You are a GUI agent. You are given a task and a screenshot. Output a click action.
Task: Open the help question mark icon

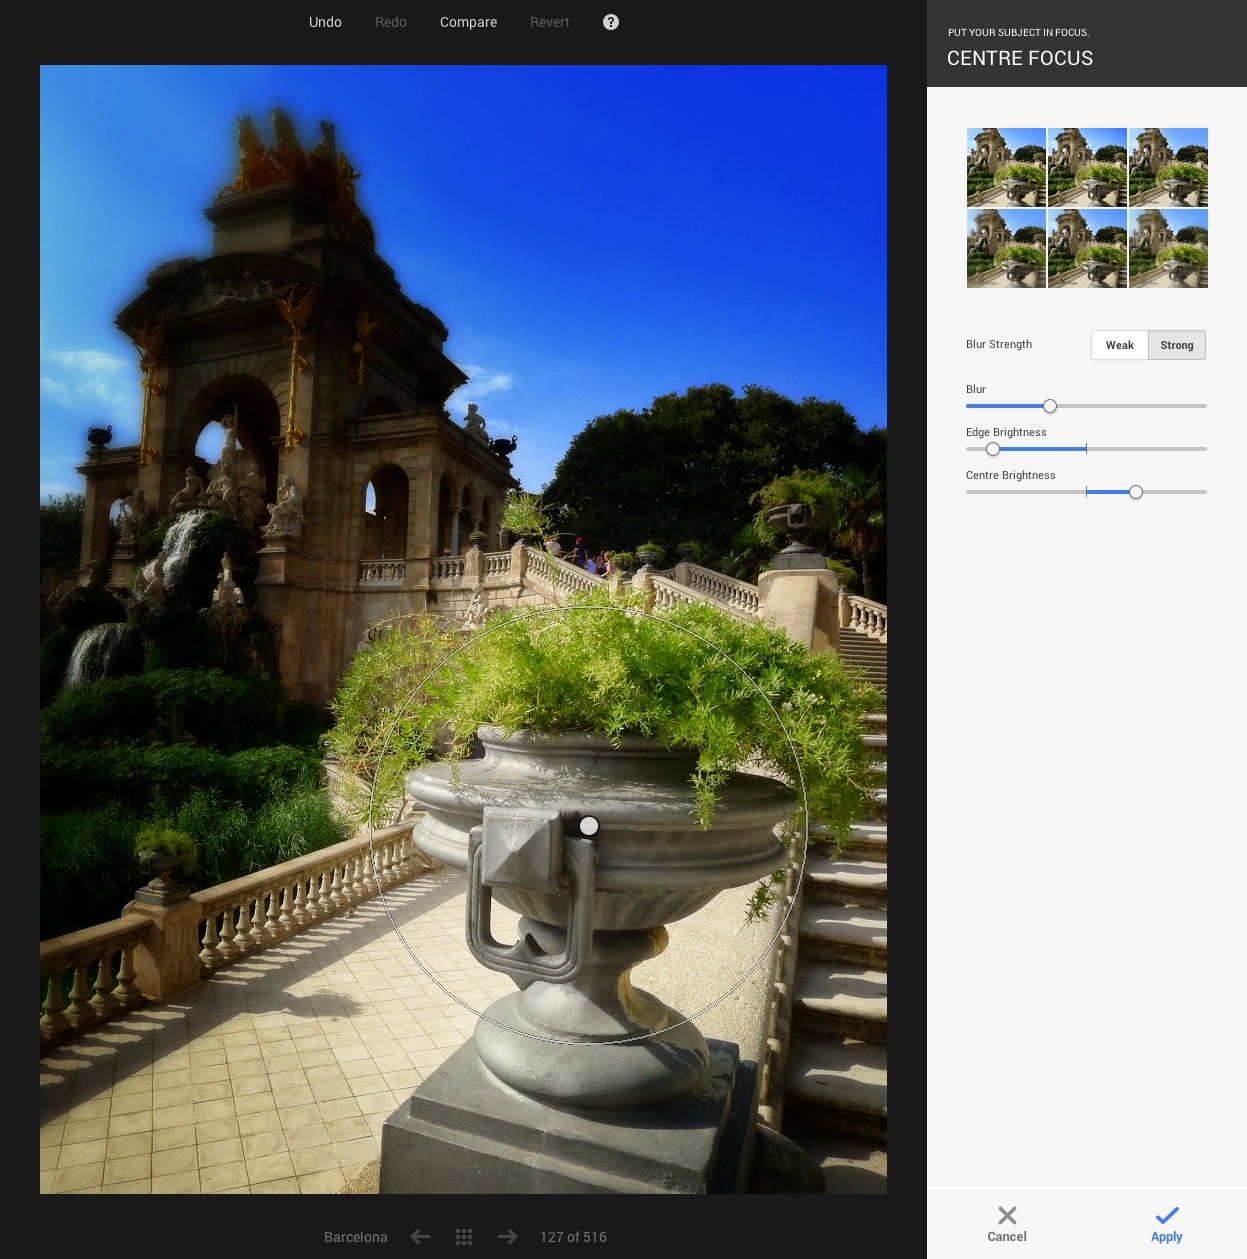pos(611,22)
